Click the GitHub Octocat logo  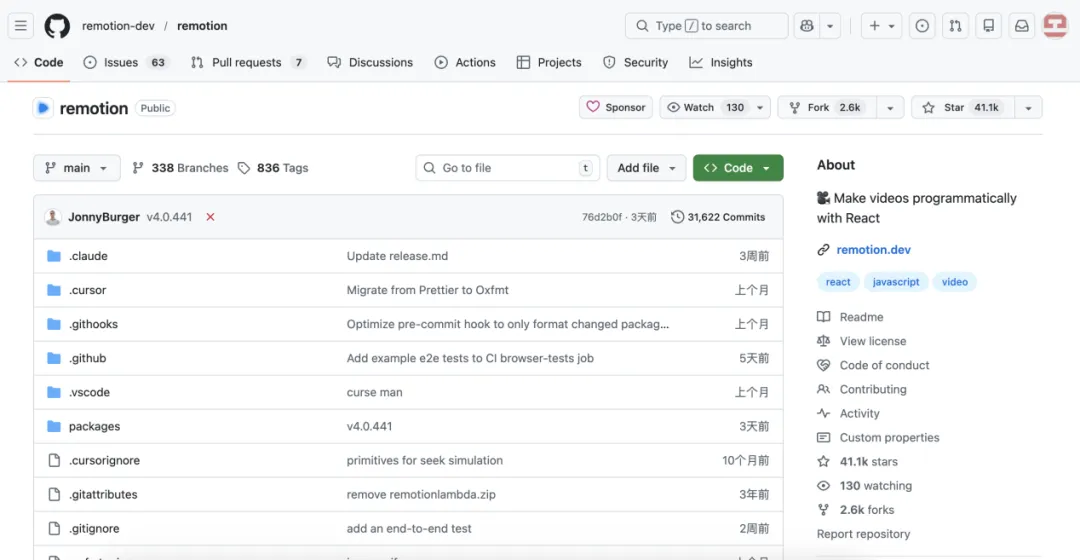[57, 26]
